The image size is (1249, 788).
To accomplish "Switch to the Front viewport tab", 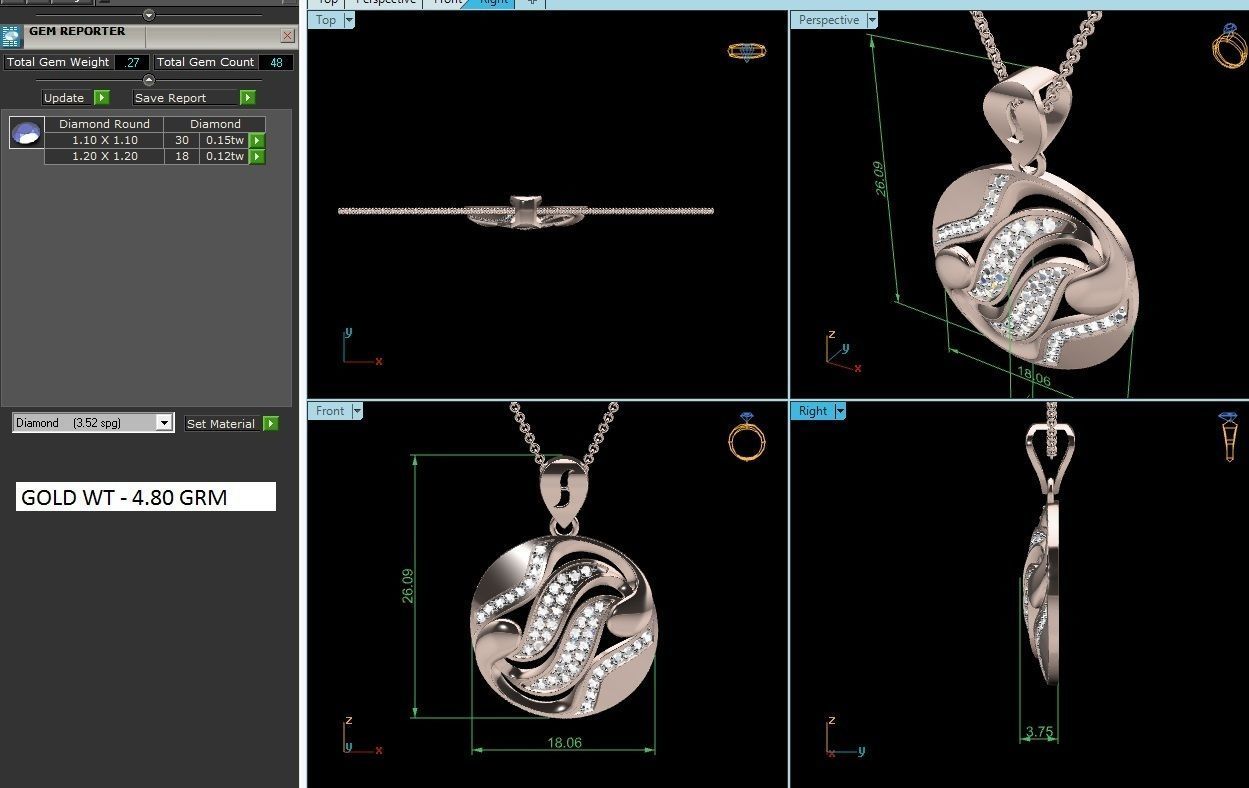I will [x=447, y=3].
